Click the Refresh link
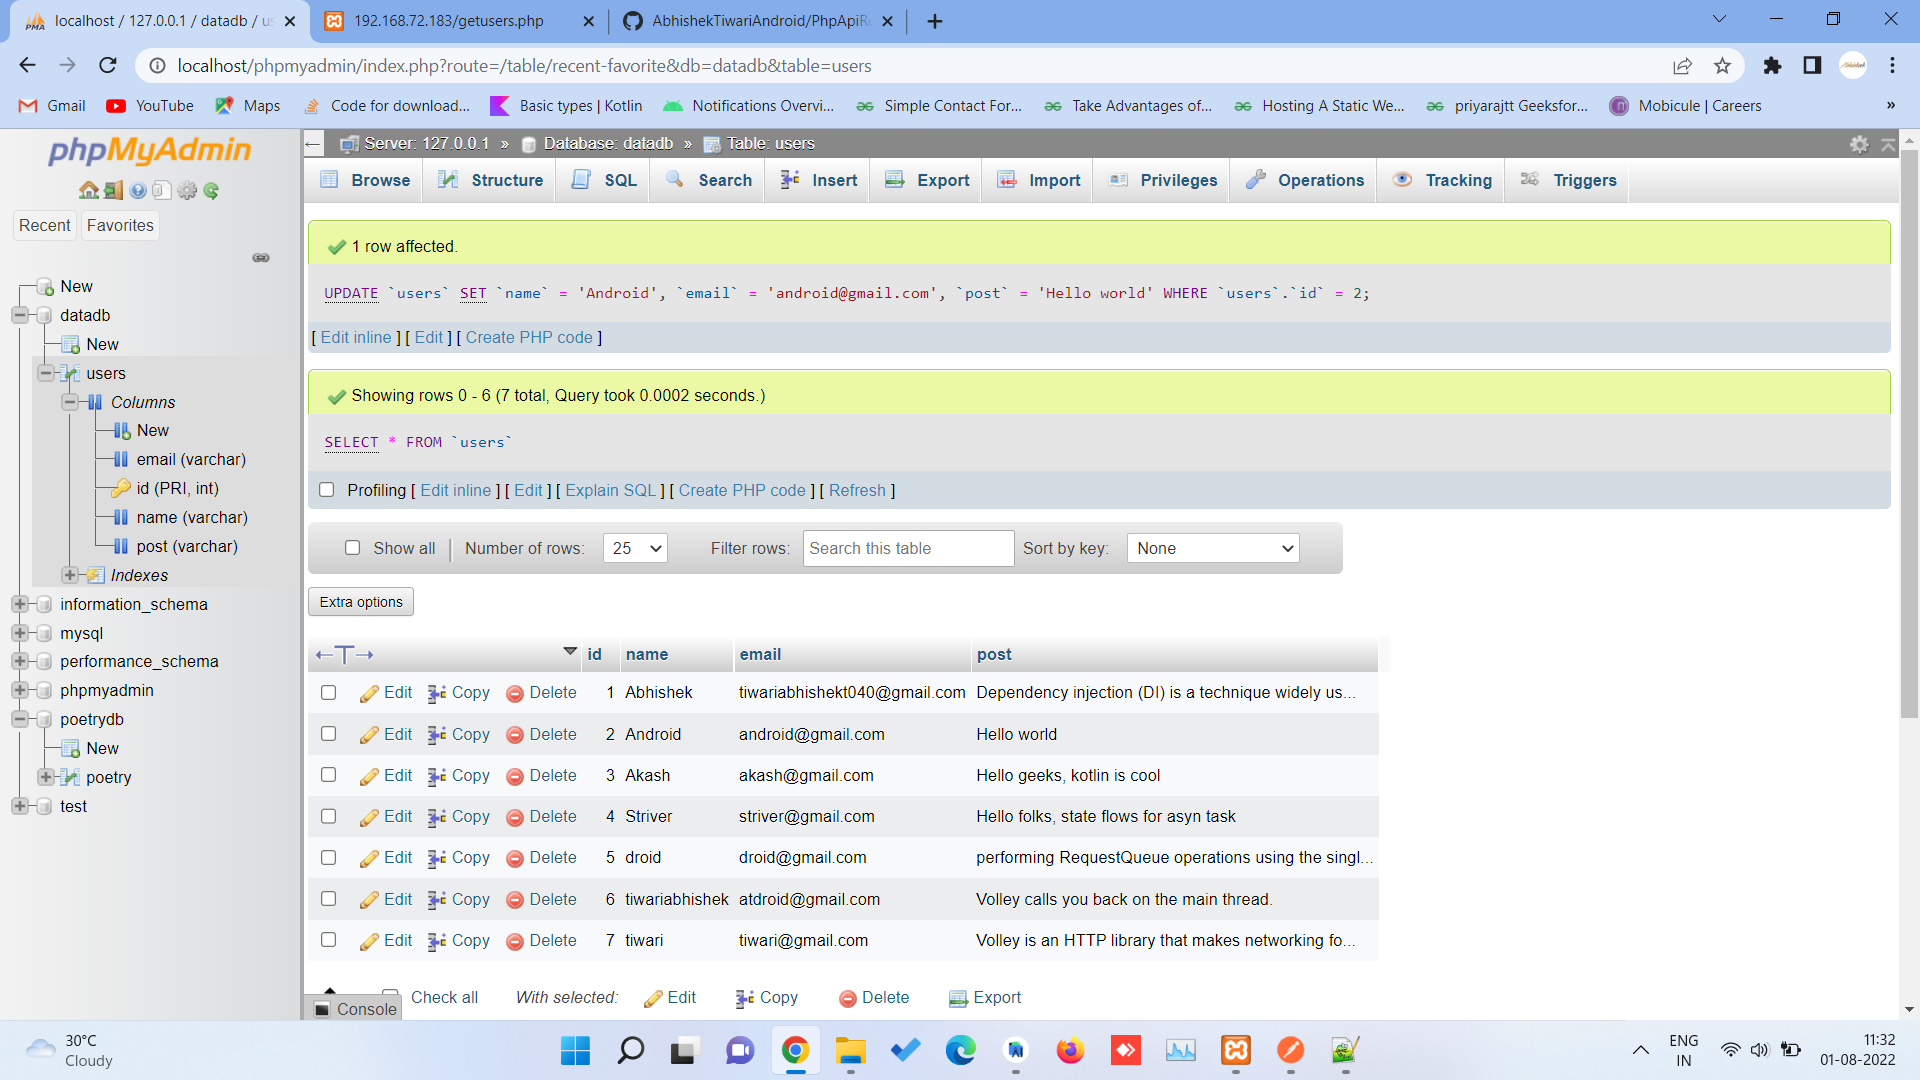The image size is (1920, 1080). click(x=857, y=491)
